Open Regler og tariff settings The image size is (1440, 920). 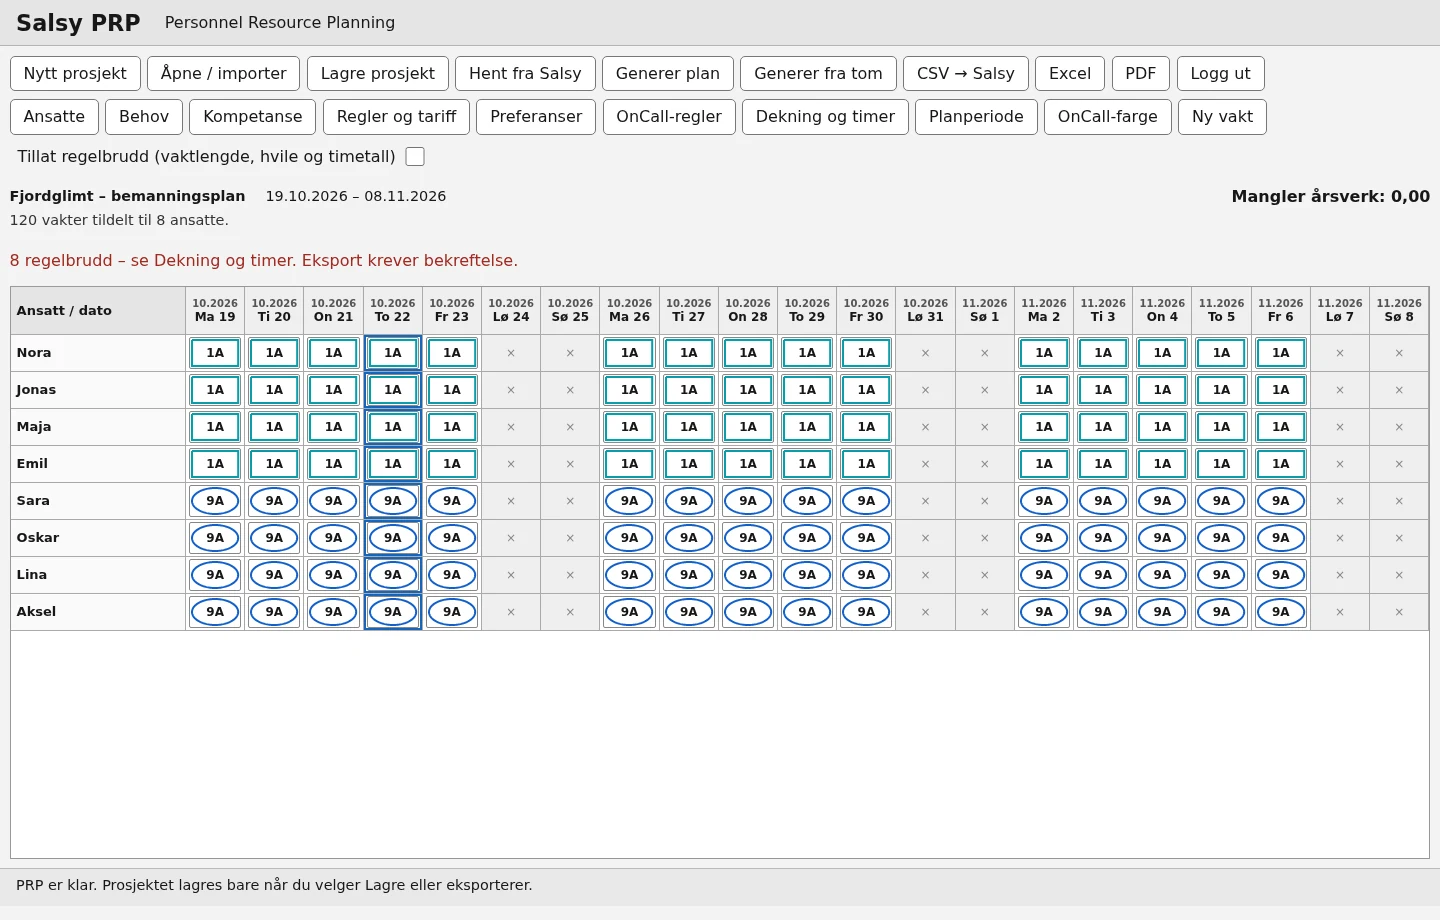click(396, 117)
